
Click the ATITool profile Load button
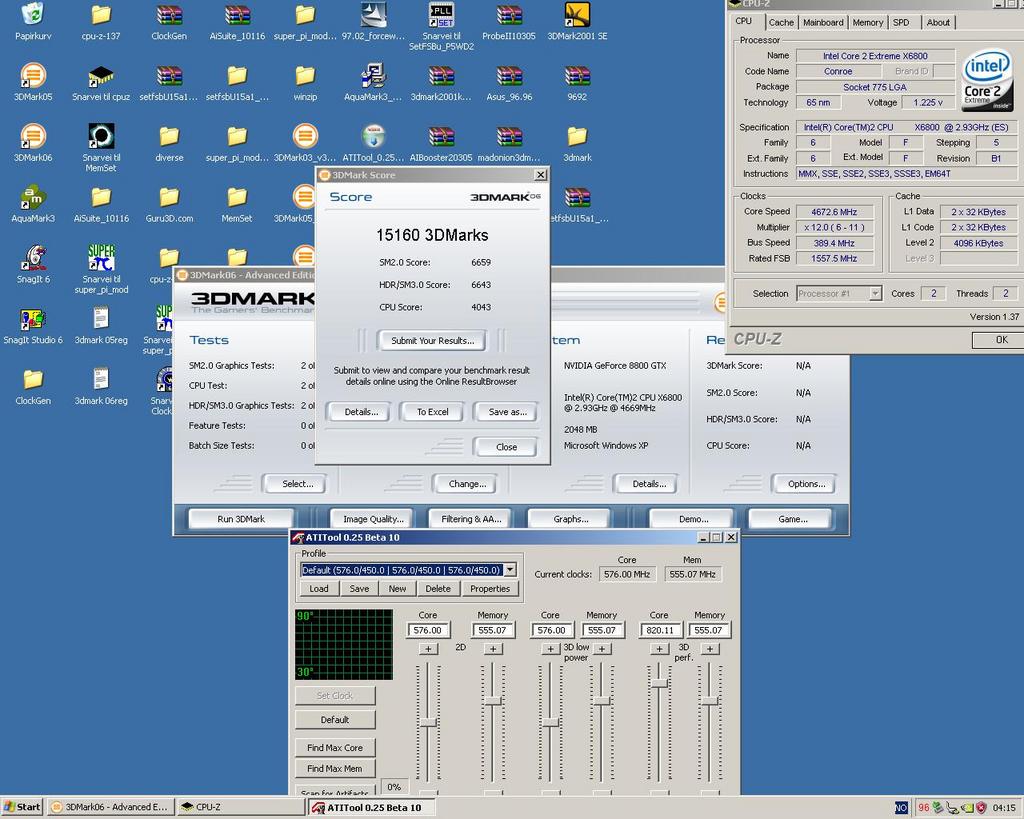tap(319, 588)
